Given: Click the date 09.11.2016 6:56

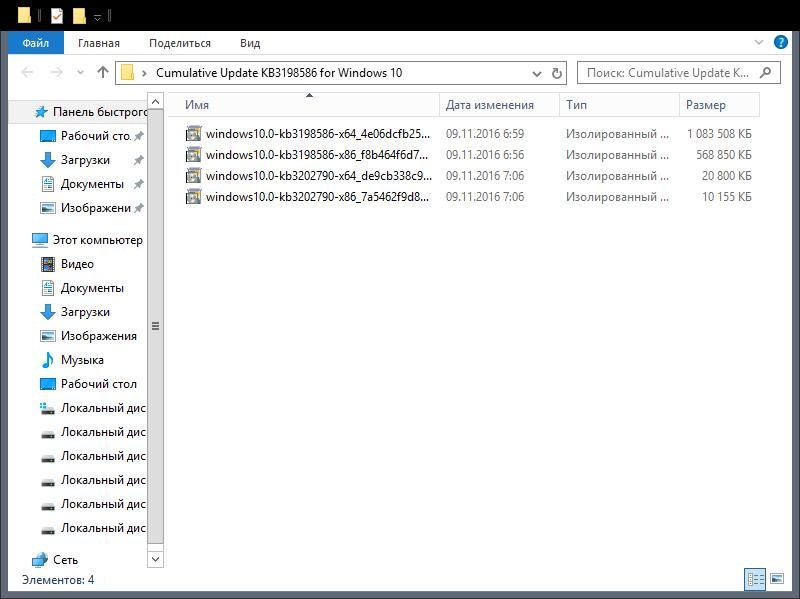Looking at the screenshot, I should pyautogui.click(x=485, y=155).
